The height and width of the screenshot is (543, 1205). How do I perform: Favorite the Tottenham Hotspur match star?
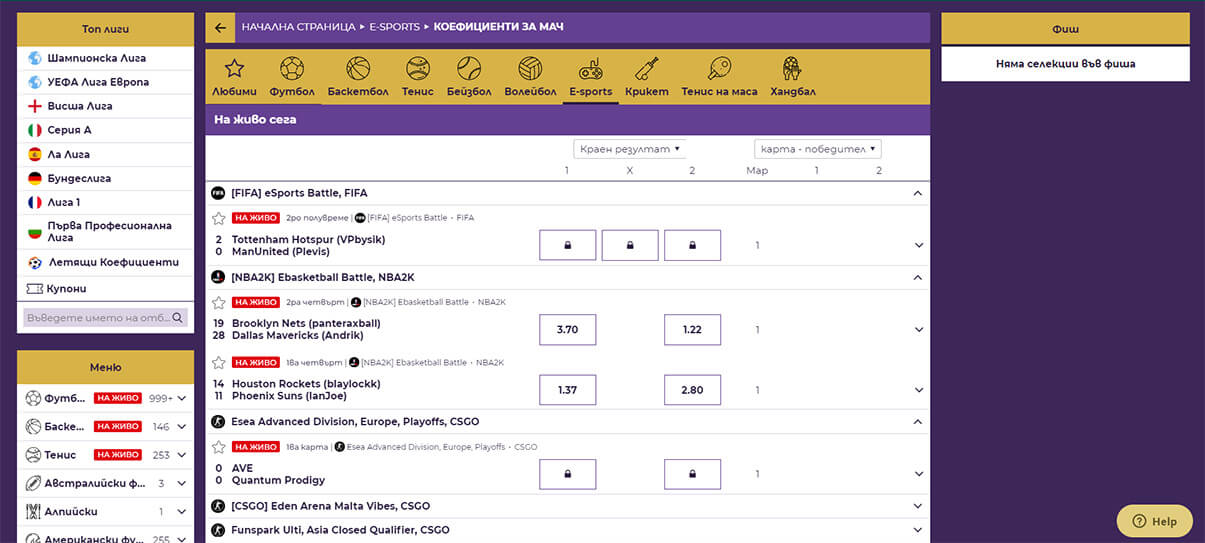coord(219,218)
